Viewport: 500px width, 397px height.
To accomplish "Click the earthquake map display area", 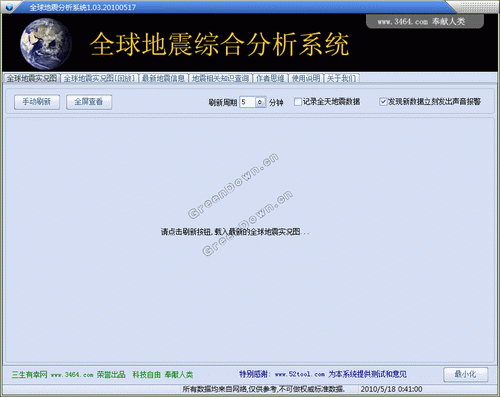I will point(250,240).
